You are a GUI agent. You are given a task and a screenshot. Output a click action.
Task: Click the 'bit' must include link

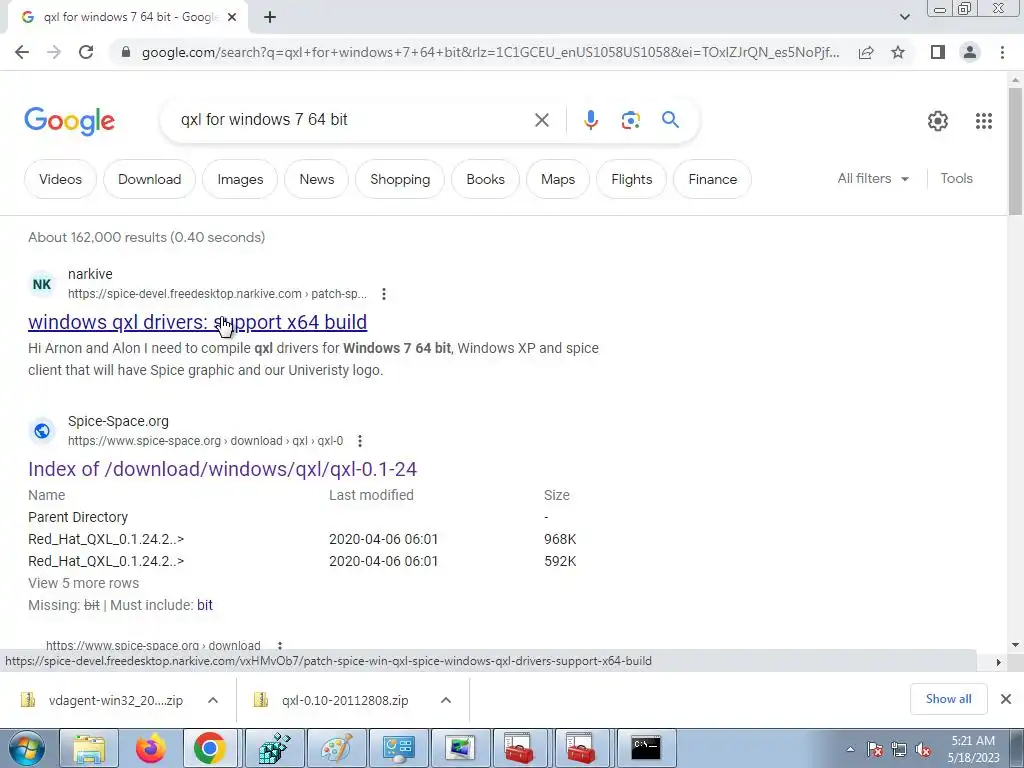204,605
